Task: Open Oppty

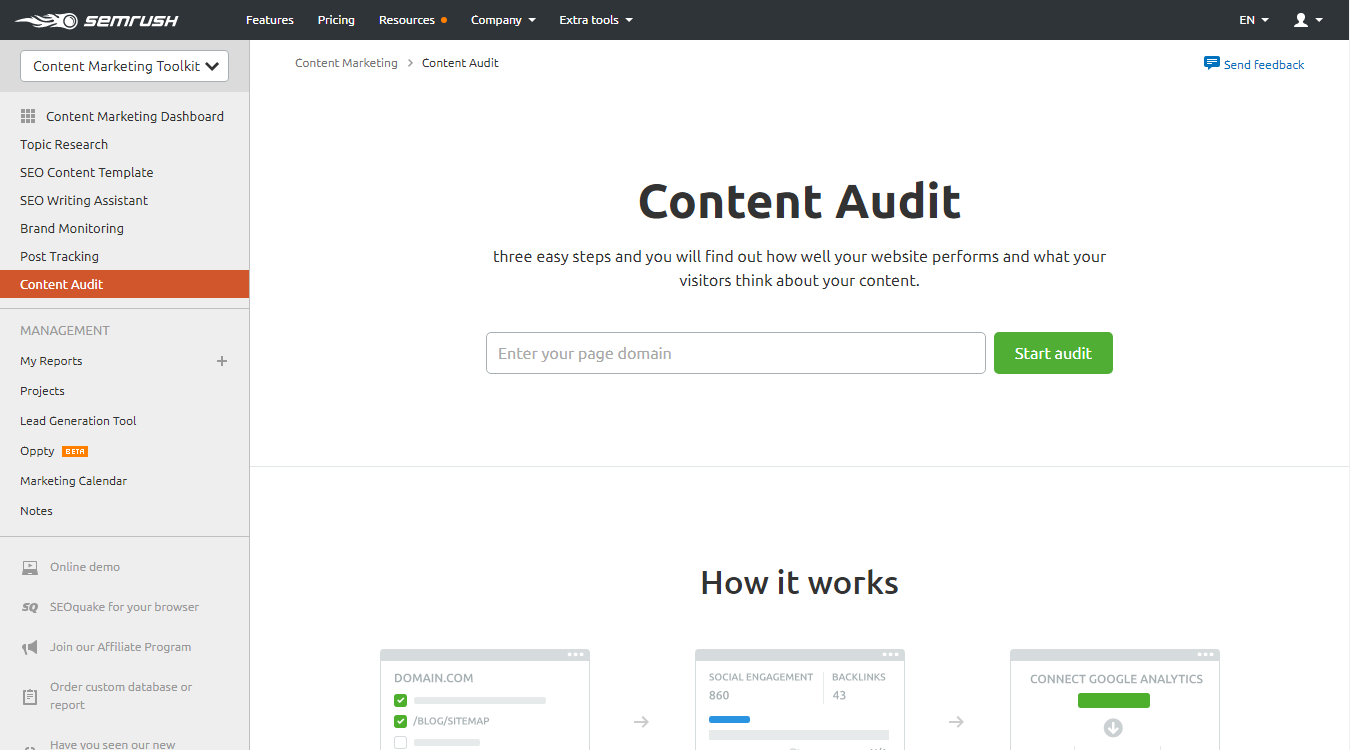Action: point(37,451)
